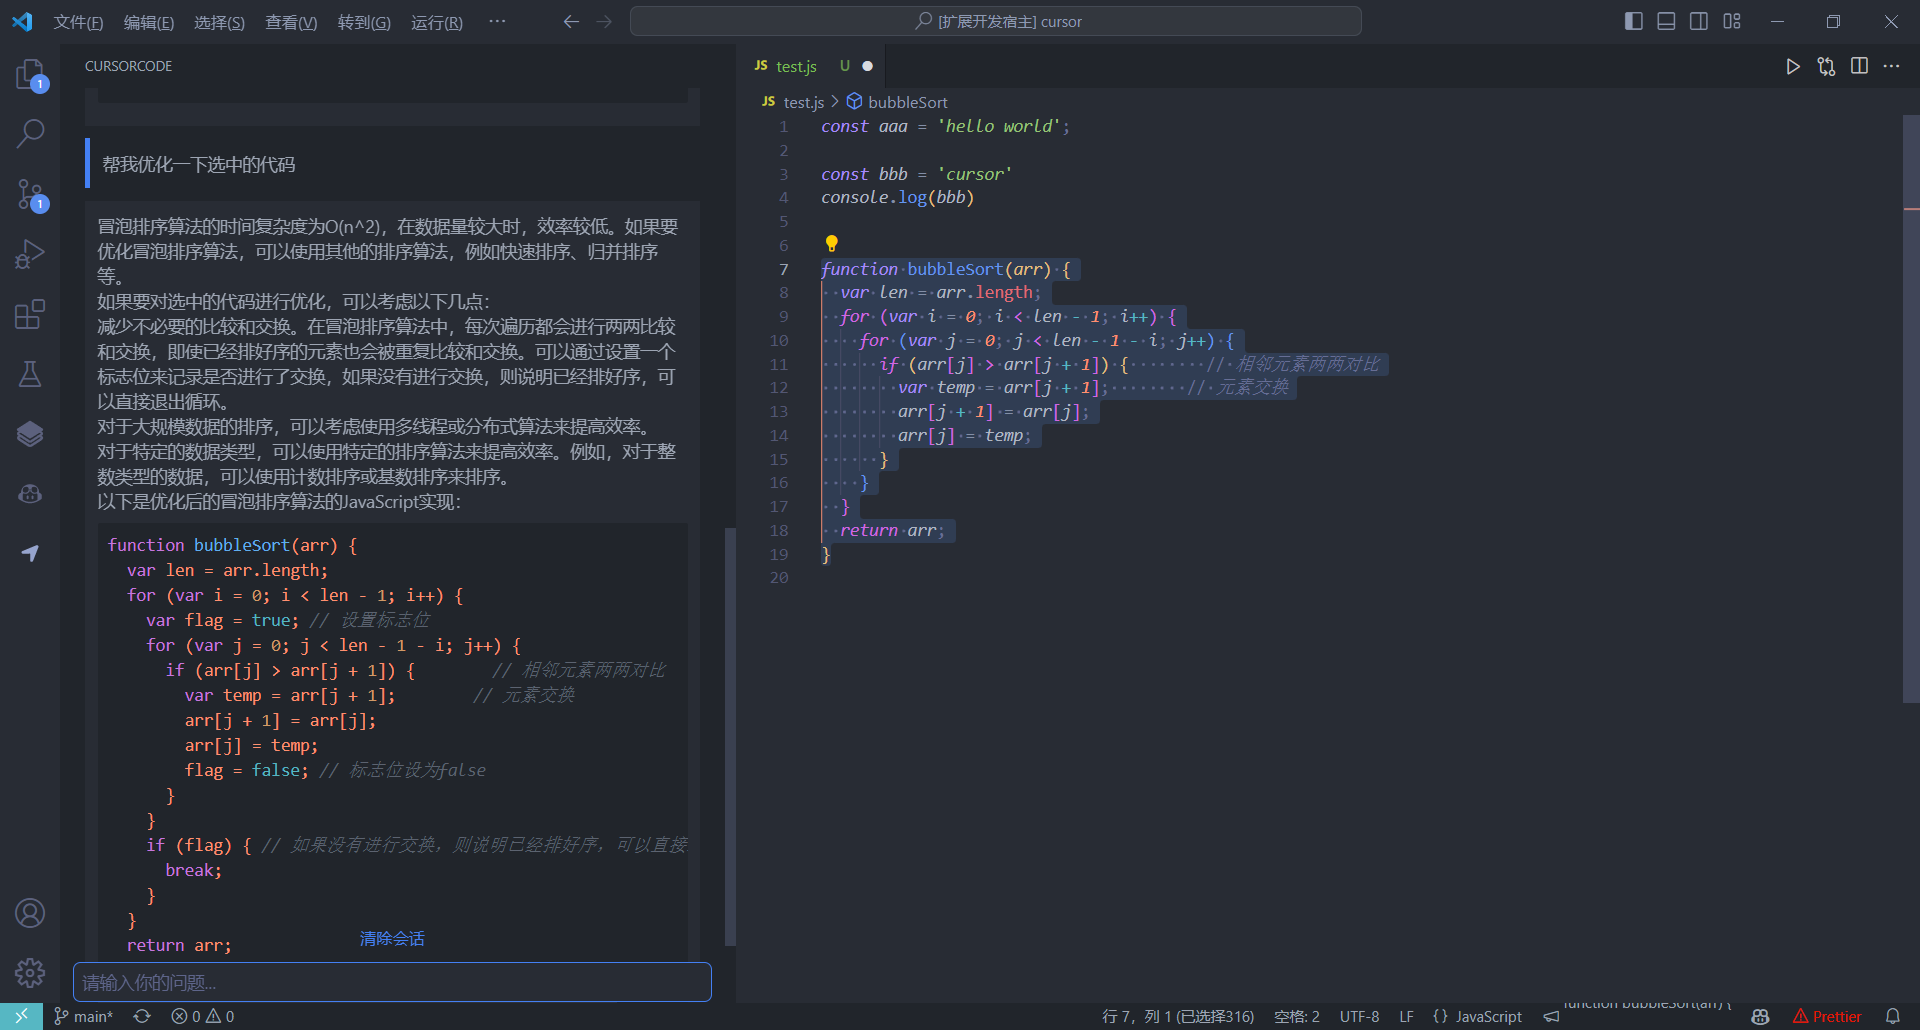Open editor more actions ellipsis menu
The height and width of the screenshot is (1030, 1920).
(x=1892, y=66)
